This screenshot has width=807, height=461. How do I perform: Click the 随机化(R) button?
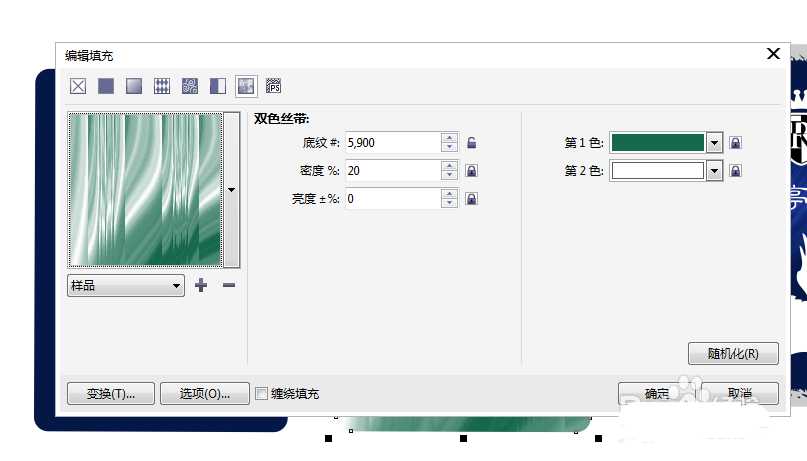(733, 353)
